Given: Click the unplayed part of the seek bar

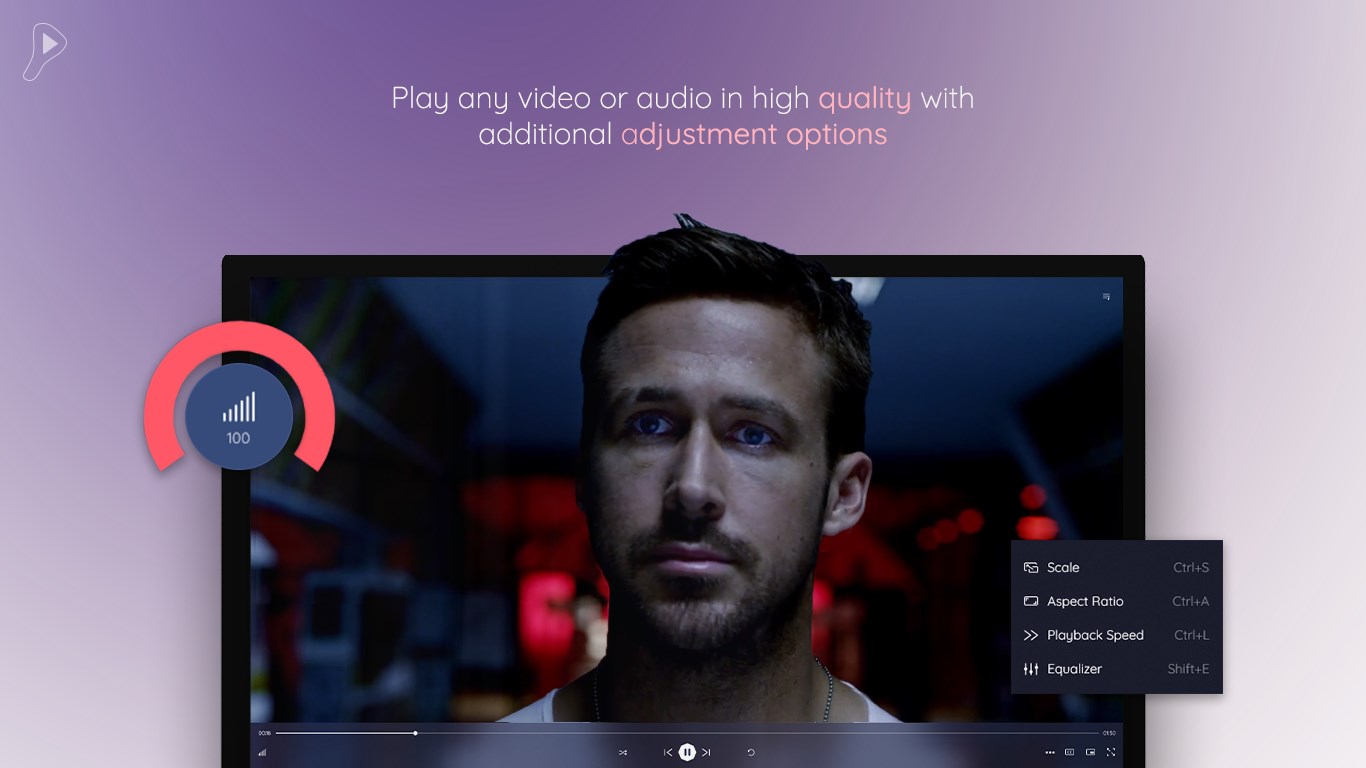Looking at the screenshot, I should (758, 733).
